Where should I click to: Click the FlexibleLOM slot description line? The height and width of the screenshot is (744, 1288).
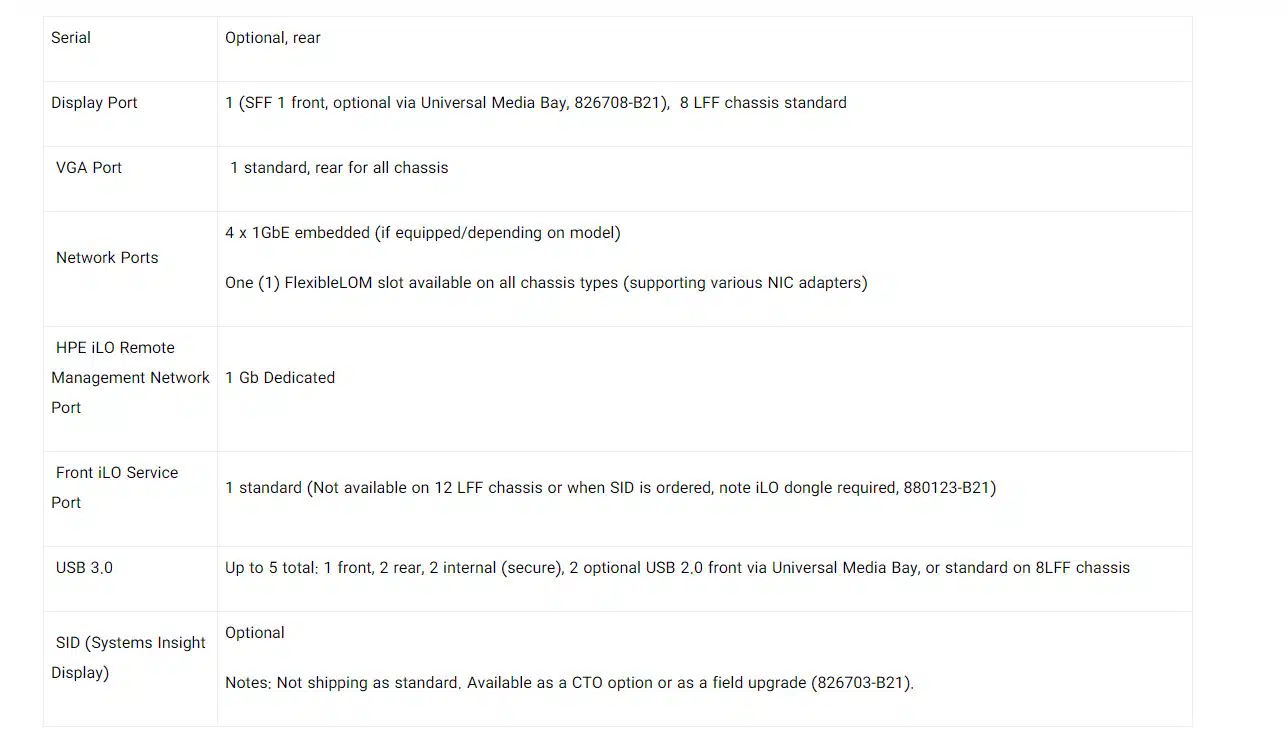coord(546,283)
